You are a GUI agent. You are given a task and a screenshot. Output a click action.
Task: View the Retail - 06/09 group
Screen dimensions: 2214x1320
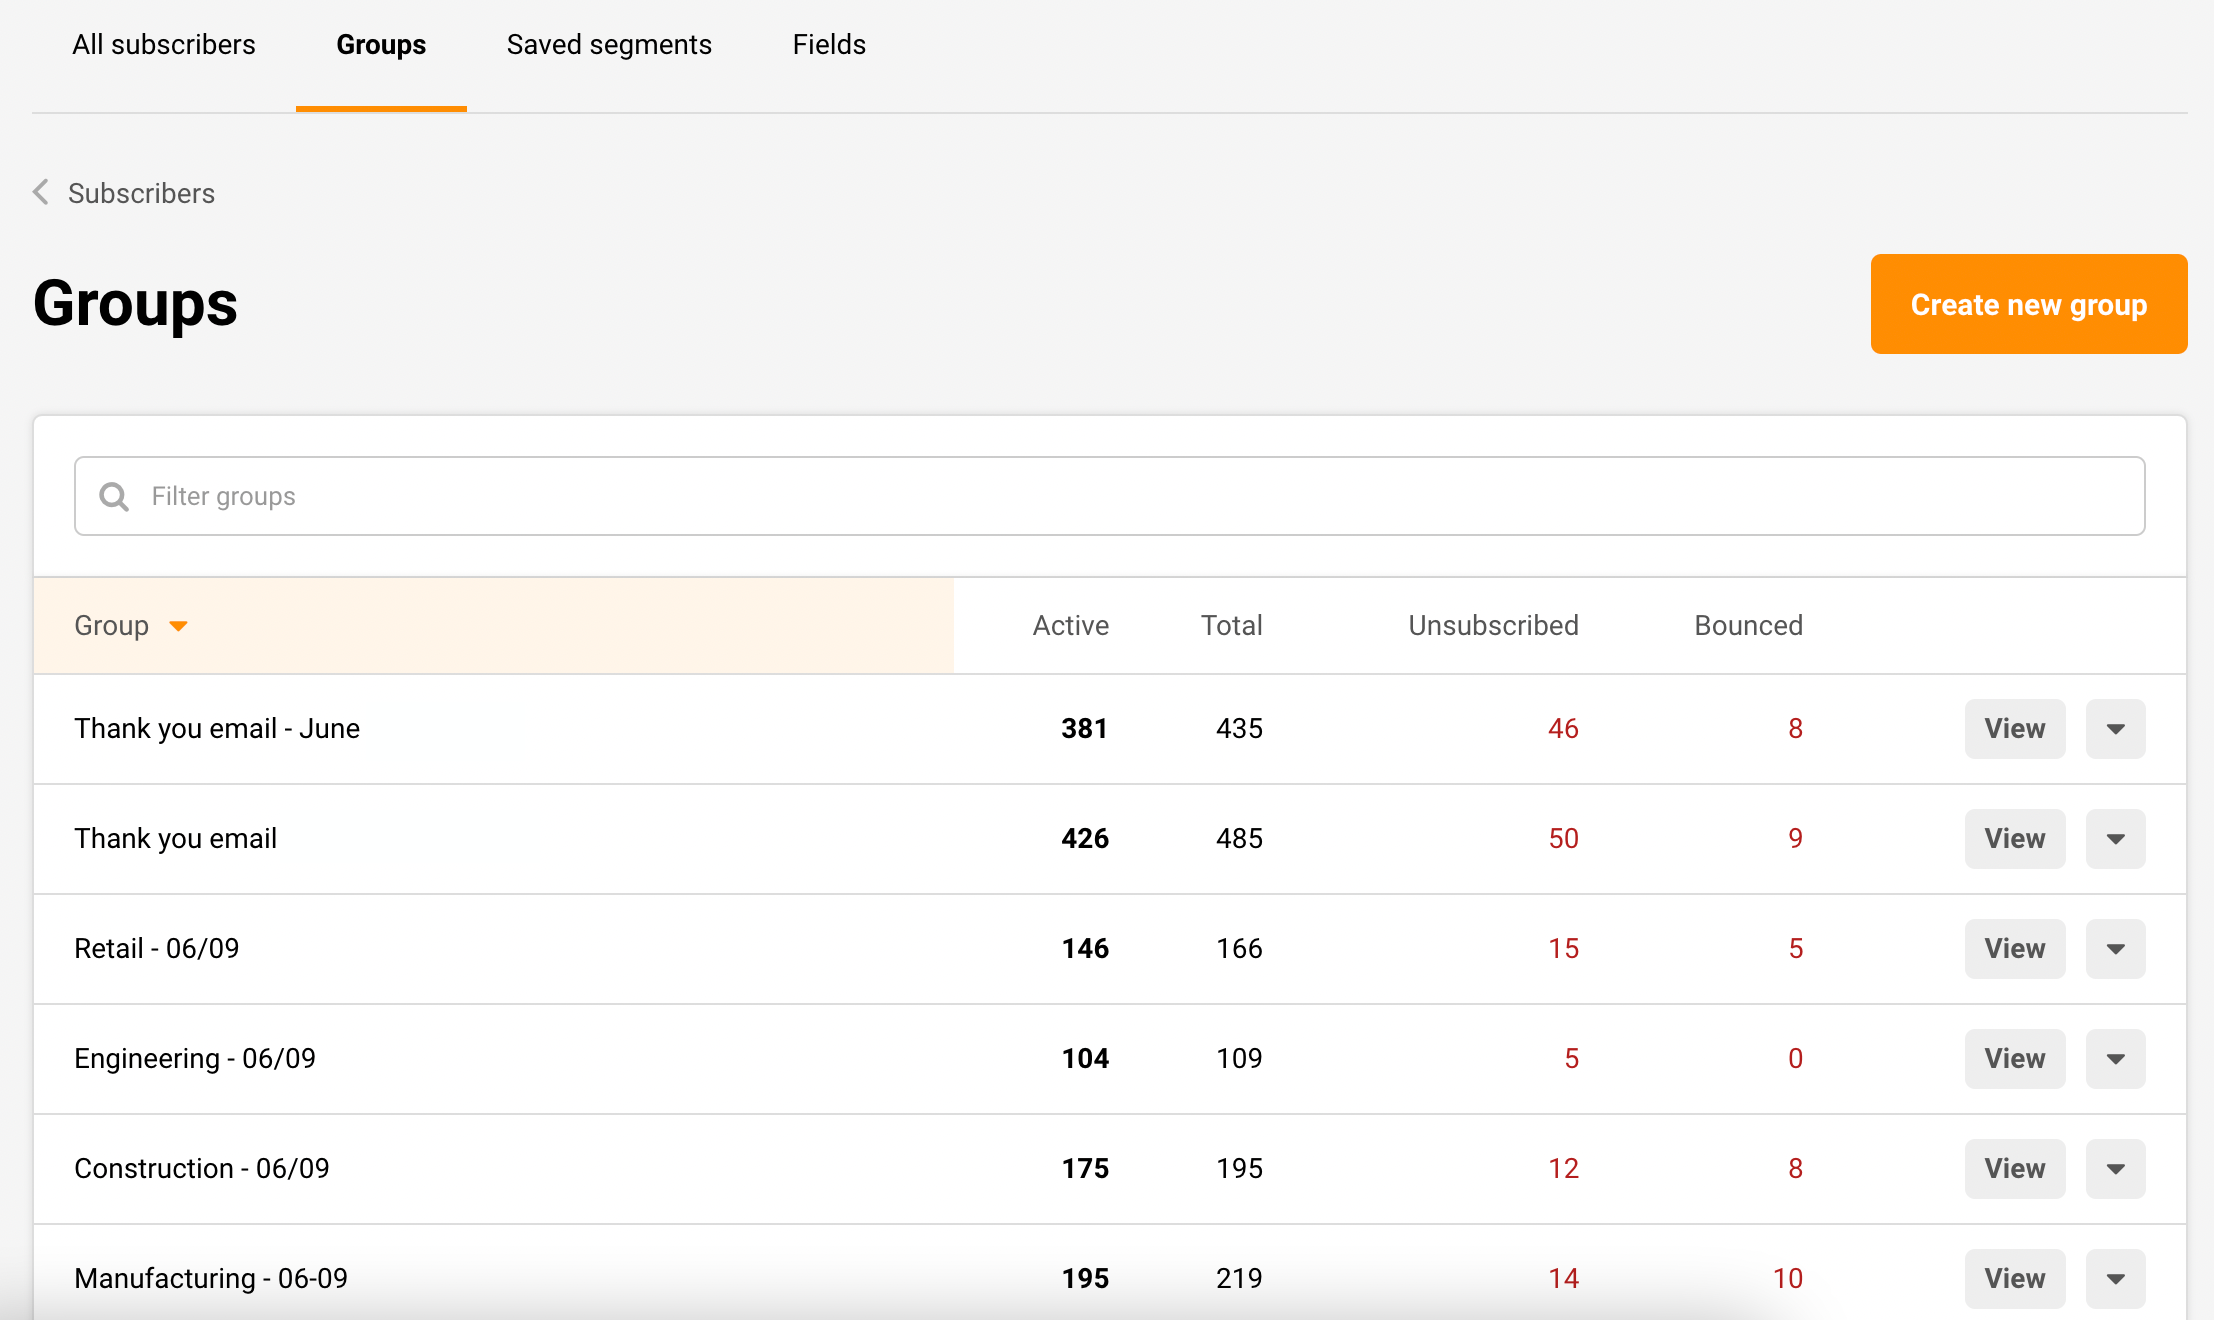tap(2014, 949)
